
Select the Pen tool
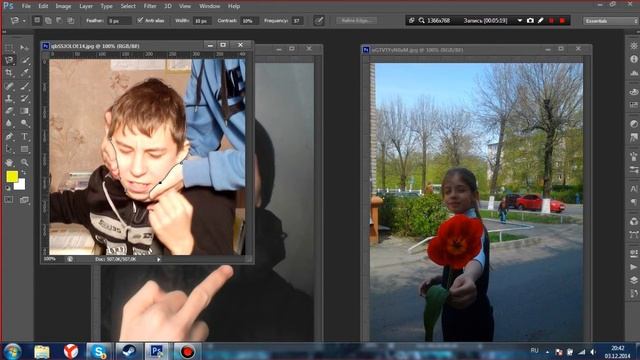click(9, 136)
